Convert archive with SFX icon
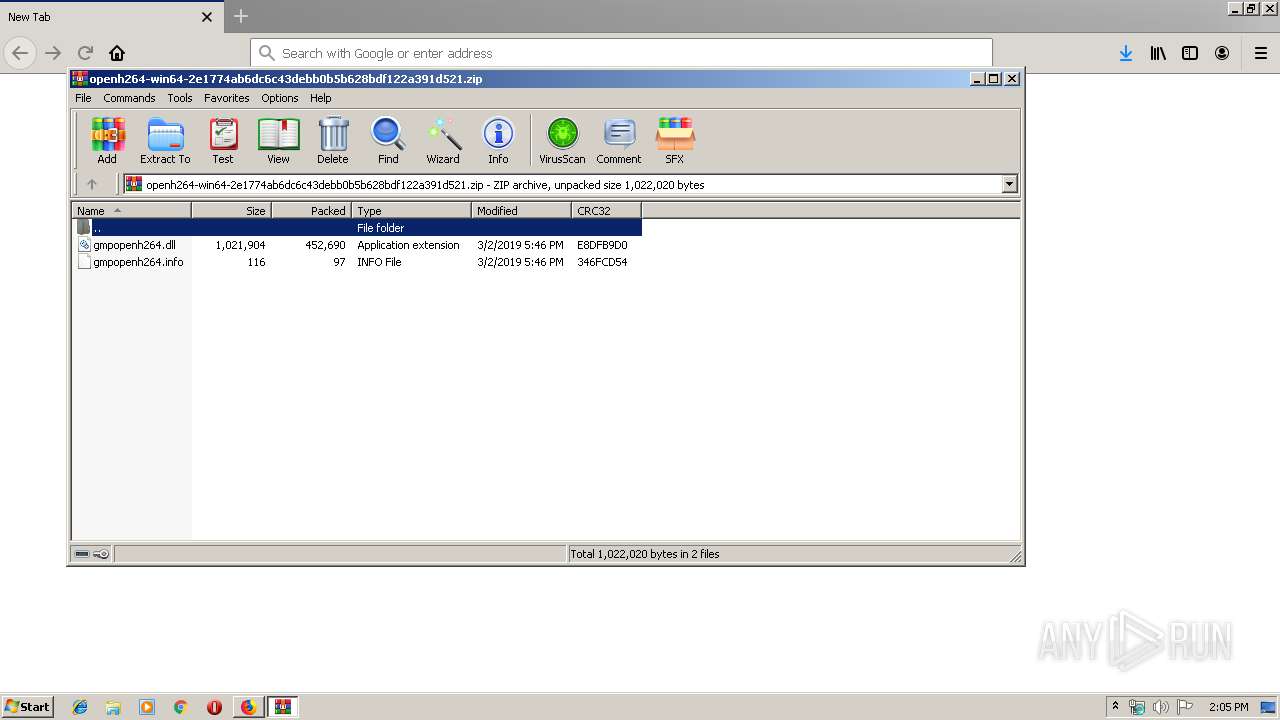The height and width of the screenshot is (720, 1280). point(675,140)
